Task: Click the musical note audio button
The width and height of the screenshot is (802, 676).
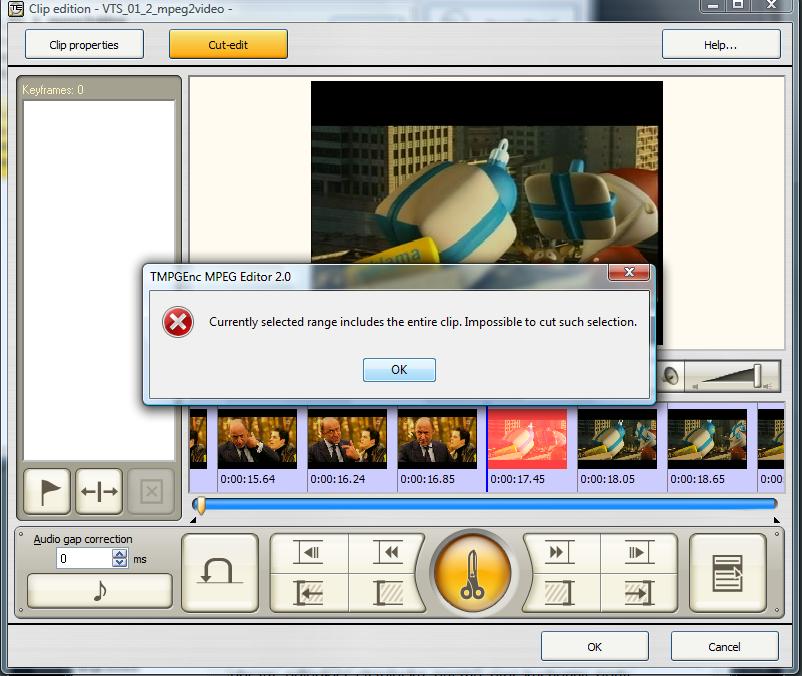Action: tap(99, 591)
